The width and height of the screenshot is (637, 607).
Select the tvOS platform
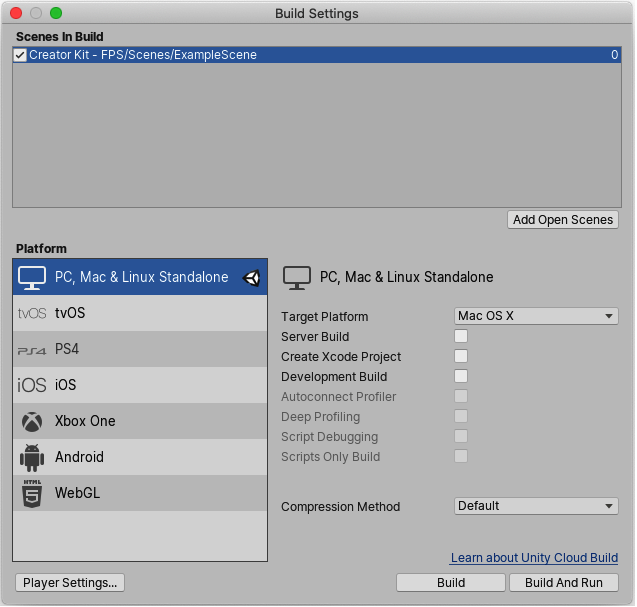140,313
